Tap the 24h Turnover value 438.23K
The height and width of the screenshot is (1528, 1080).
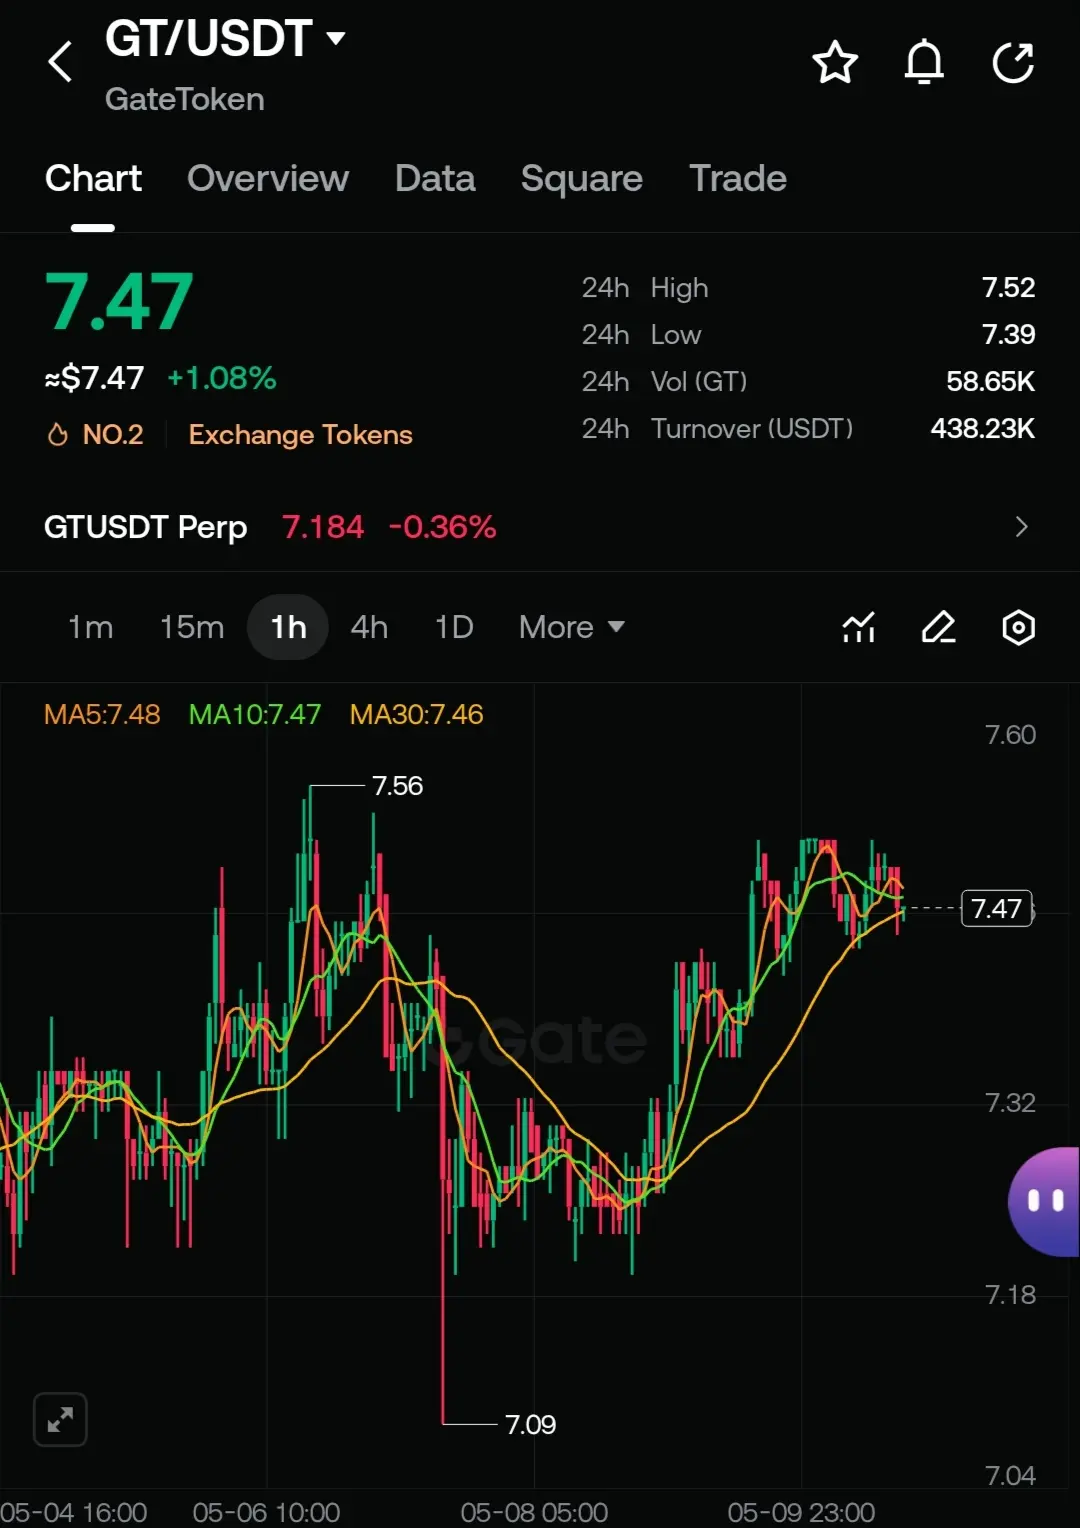tap(982, 429)
